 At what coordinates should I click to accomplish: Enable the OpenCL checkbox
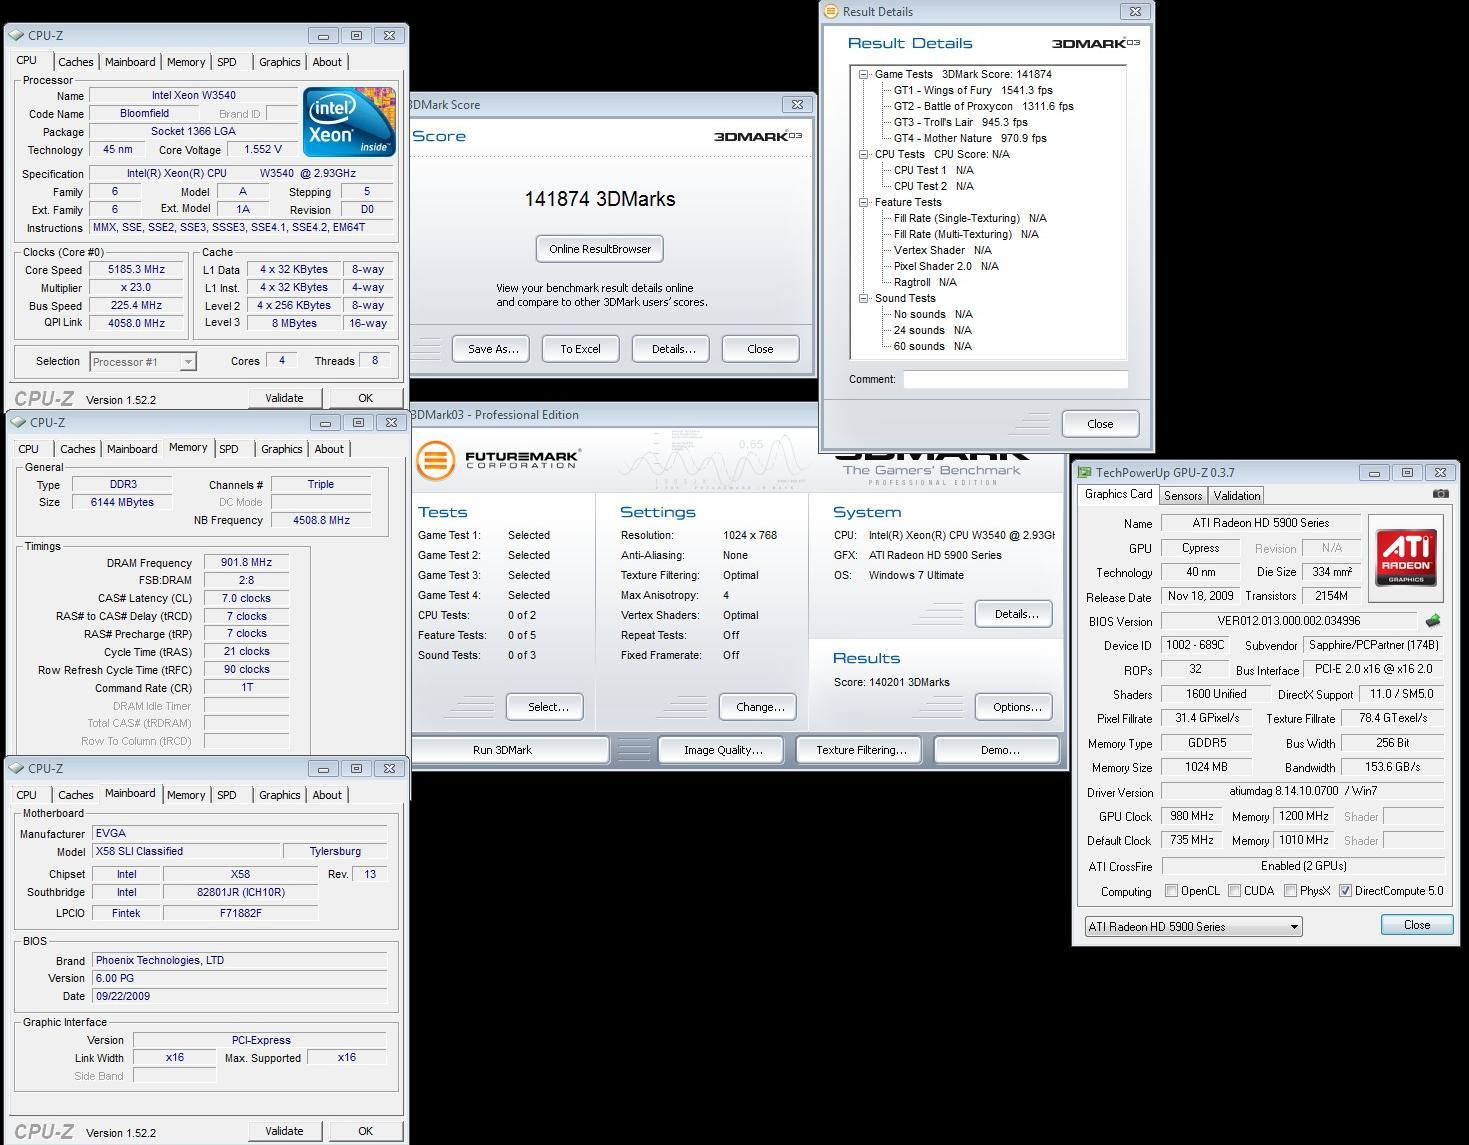1171,891
